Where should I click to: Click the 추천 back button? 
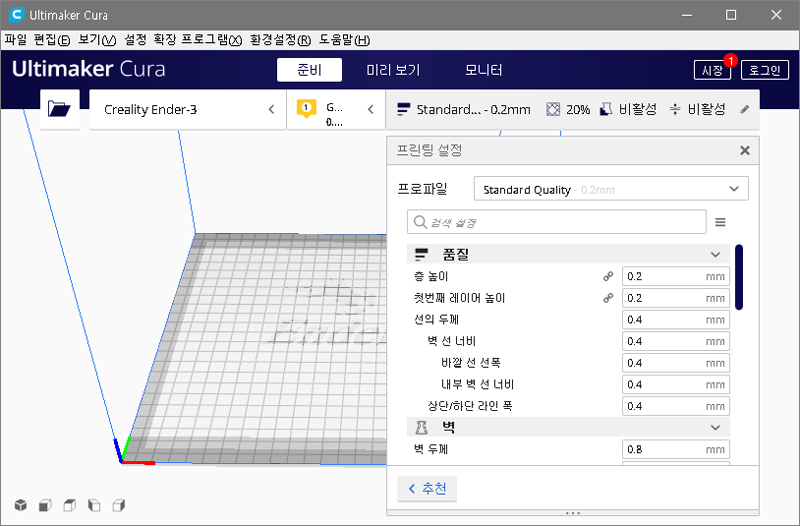click(427, 489)
